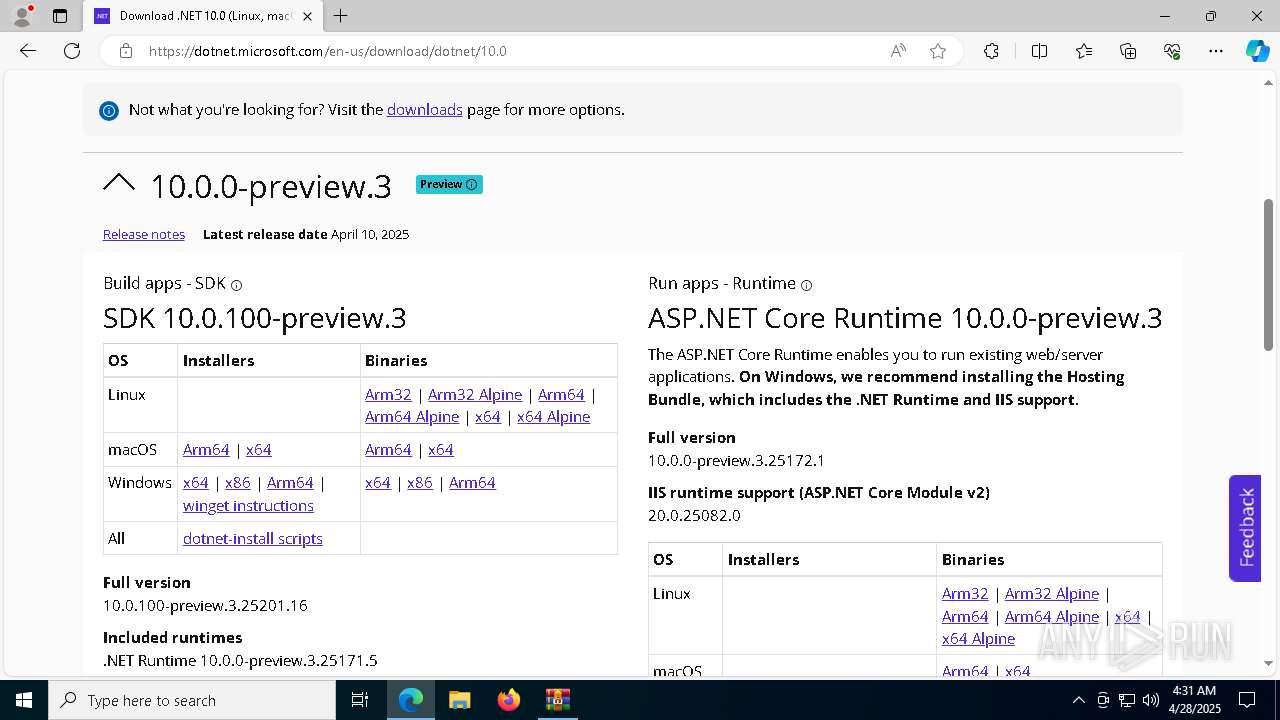The image size is (1280, 720).
Task: Open the tab actions menu icon
Action: pos(60,16)
